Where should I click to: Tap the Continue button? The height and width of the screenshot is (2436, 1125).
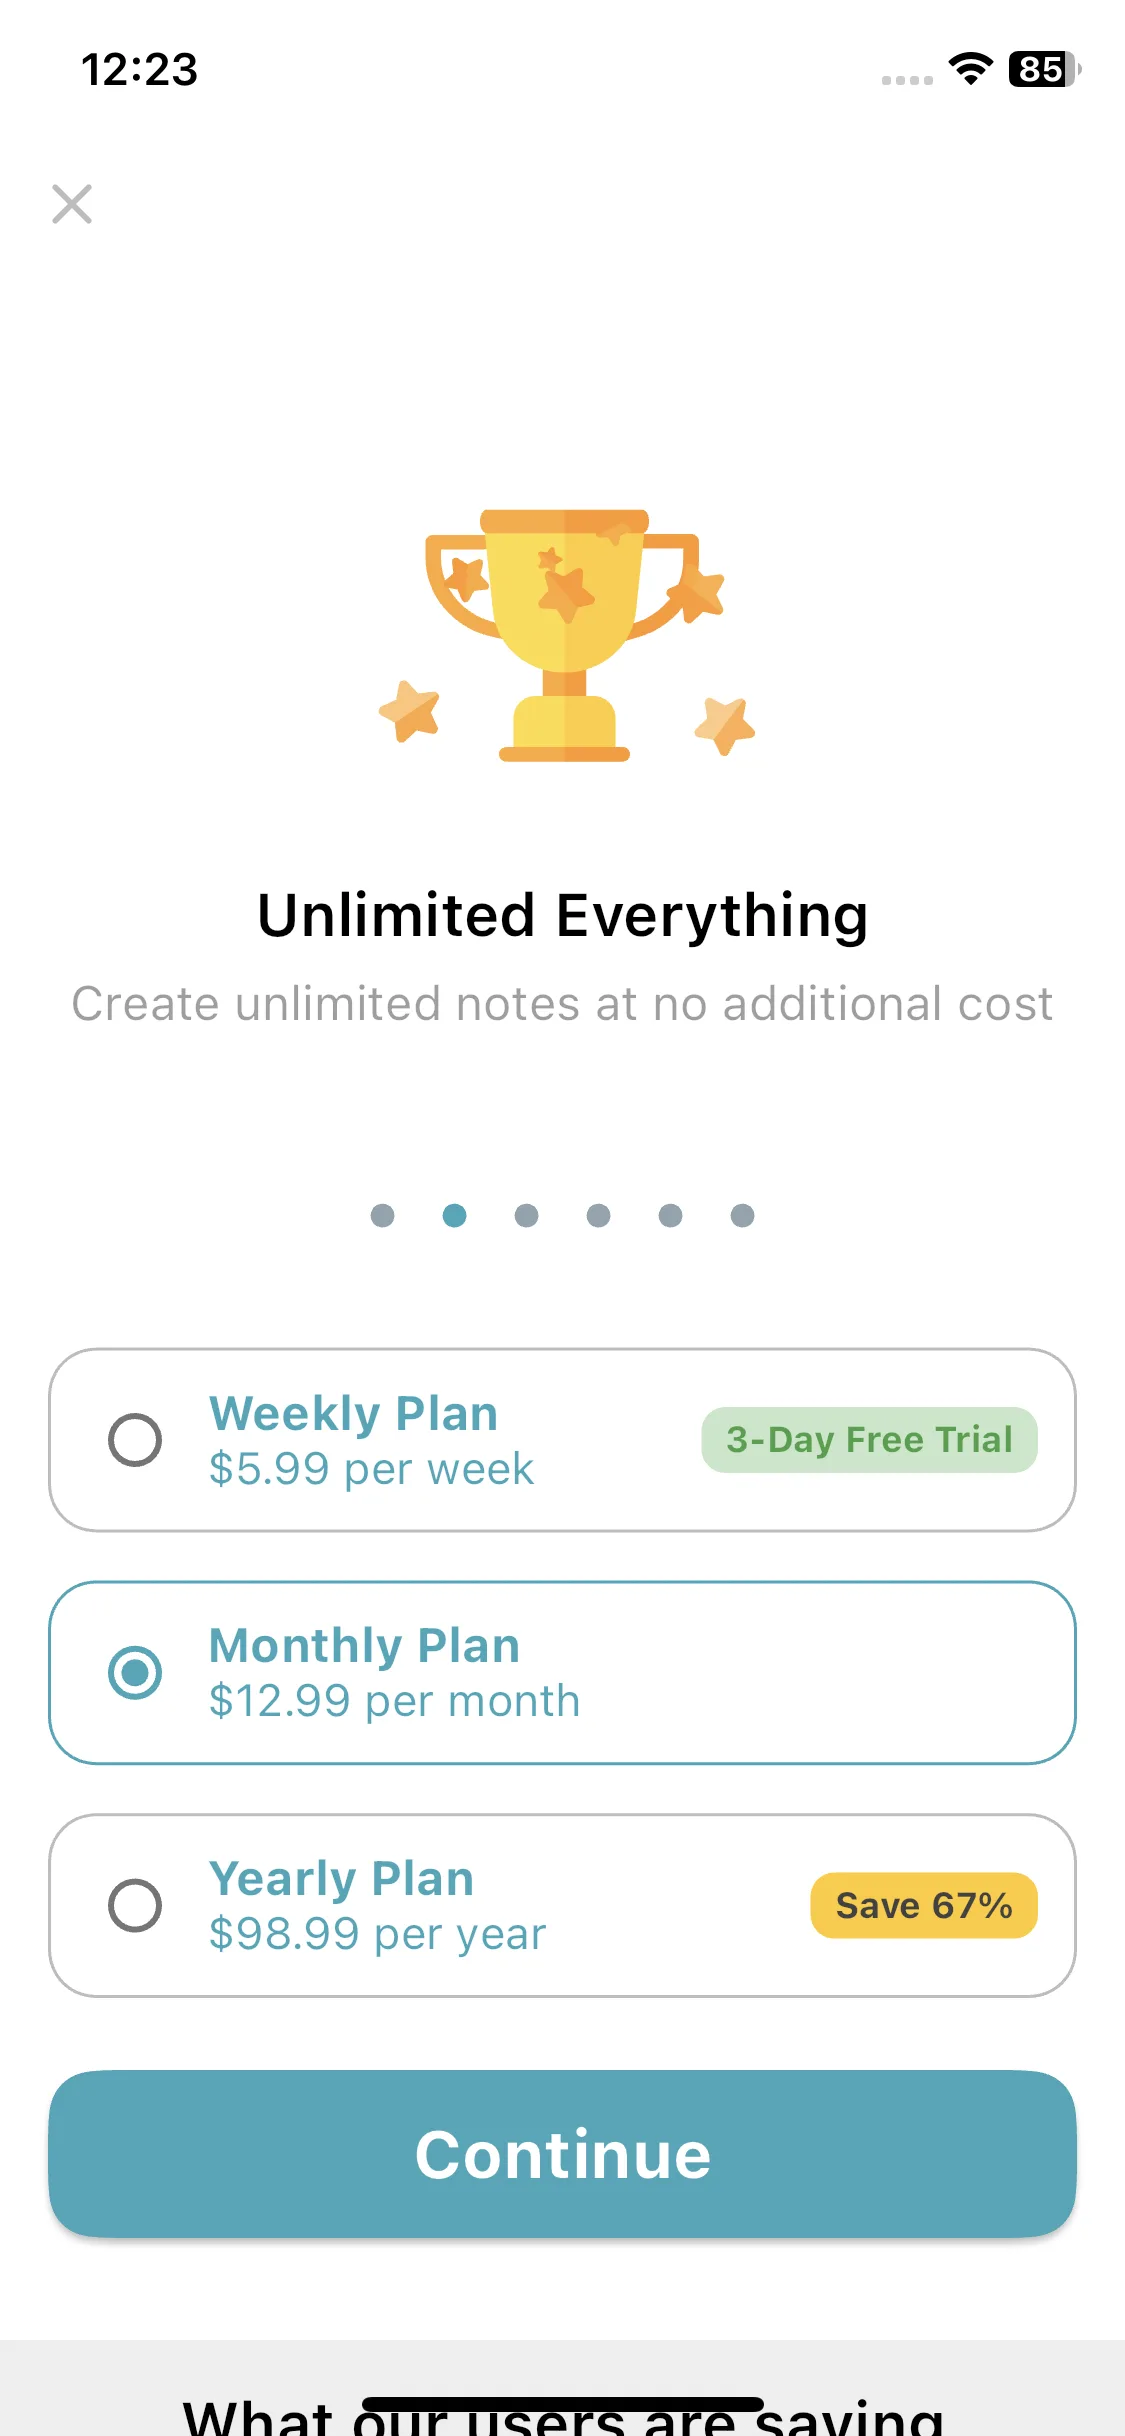[563, 2154]
